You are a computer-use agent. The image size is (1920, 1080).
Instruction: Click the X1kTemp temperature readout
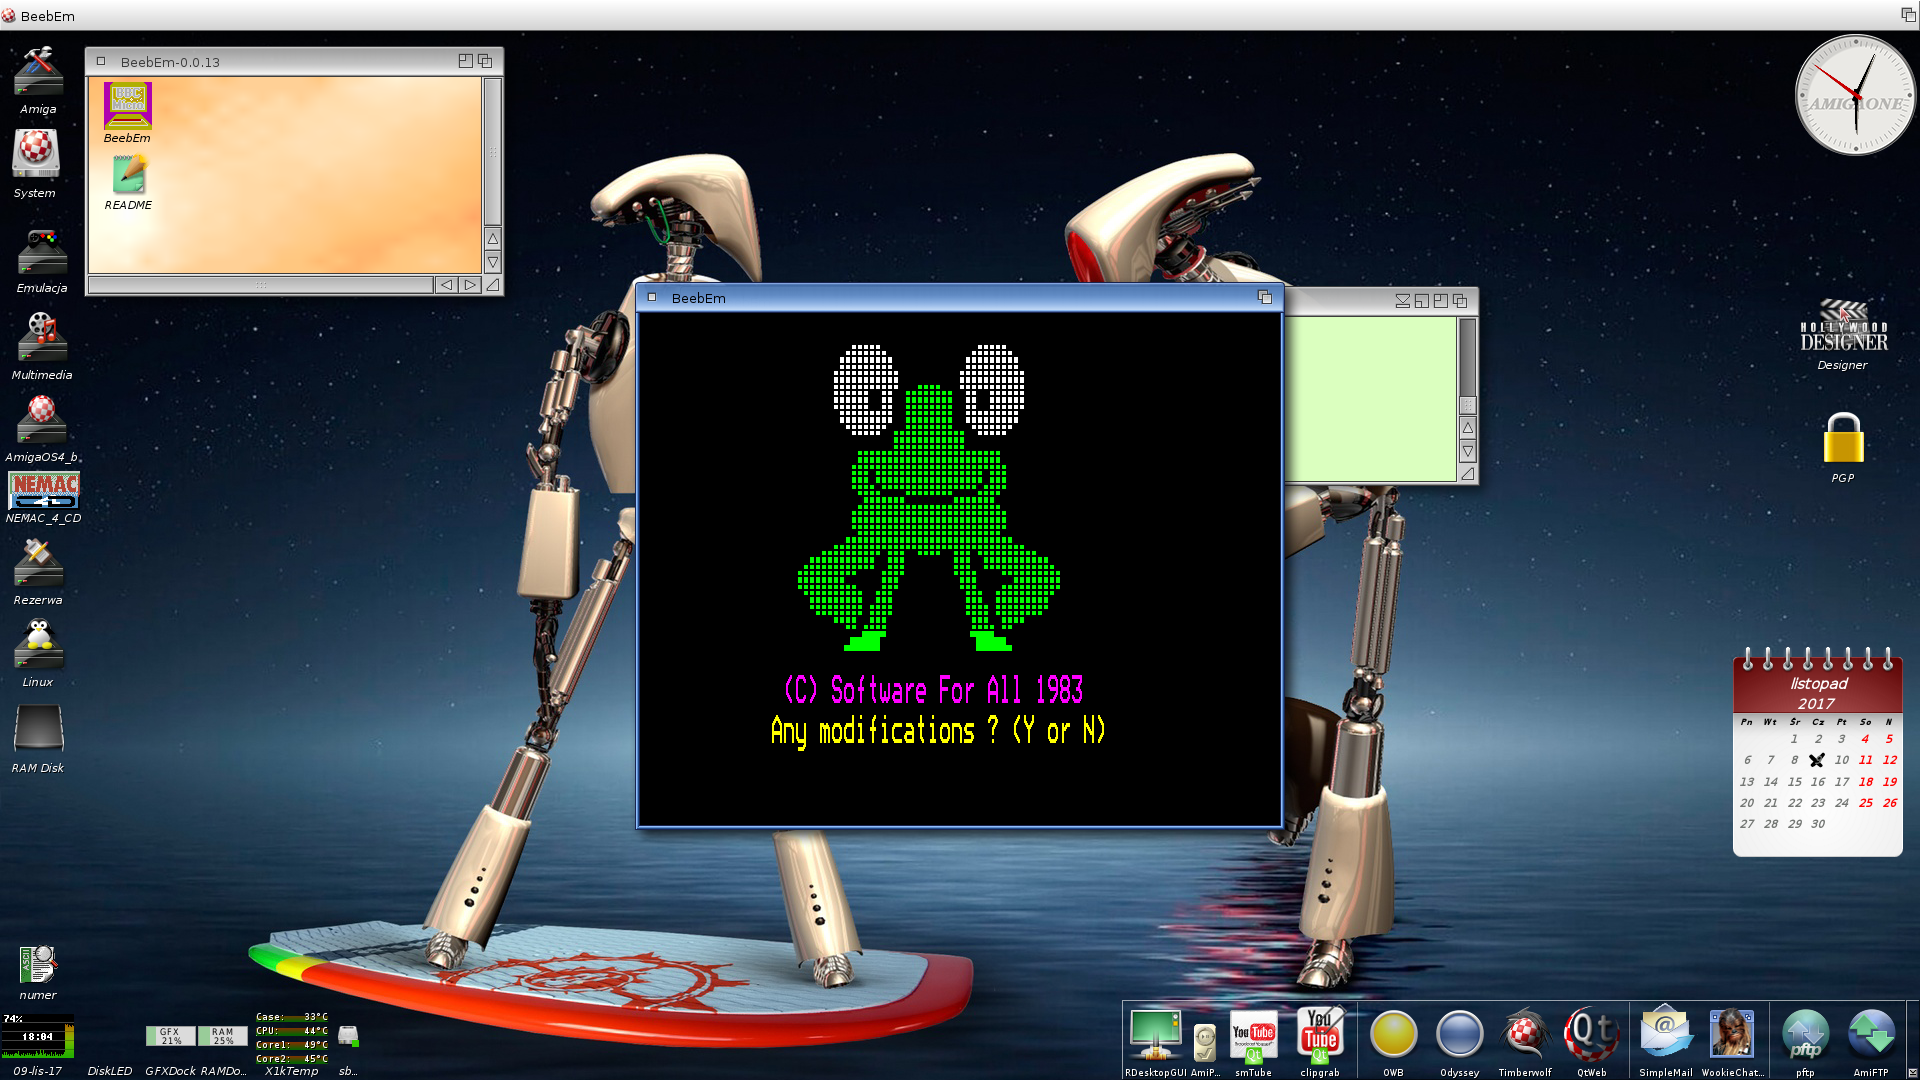click(291, 1037)
